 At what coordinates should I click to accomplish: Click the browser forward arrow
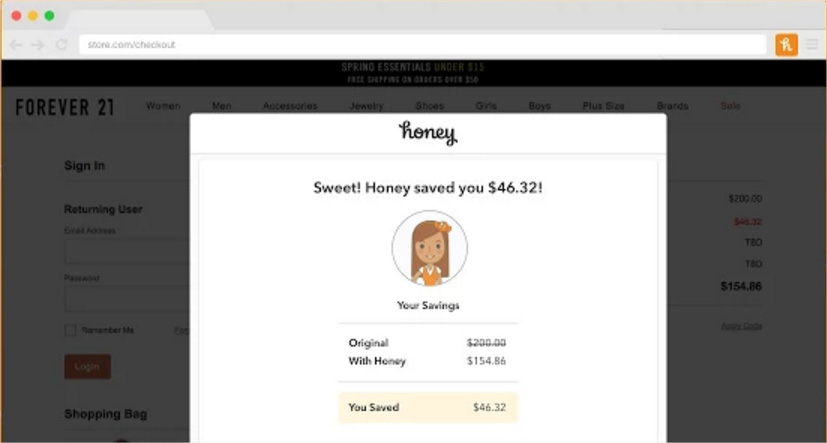coord(38,45)
